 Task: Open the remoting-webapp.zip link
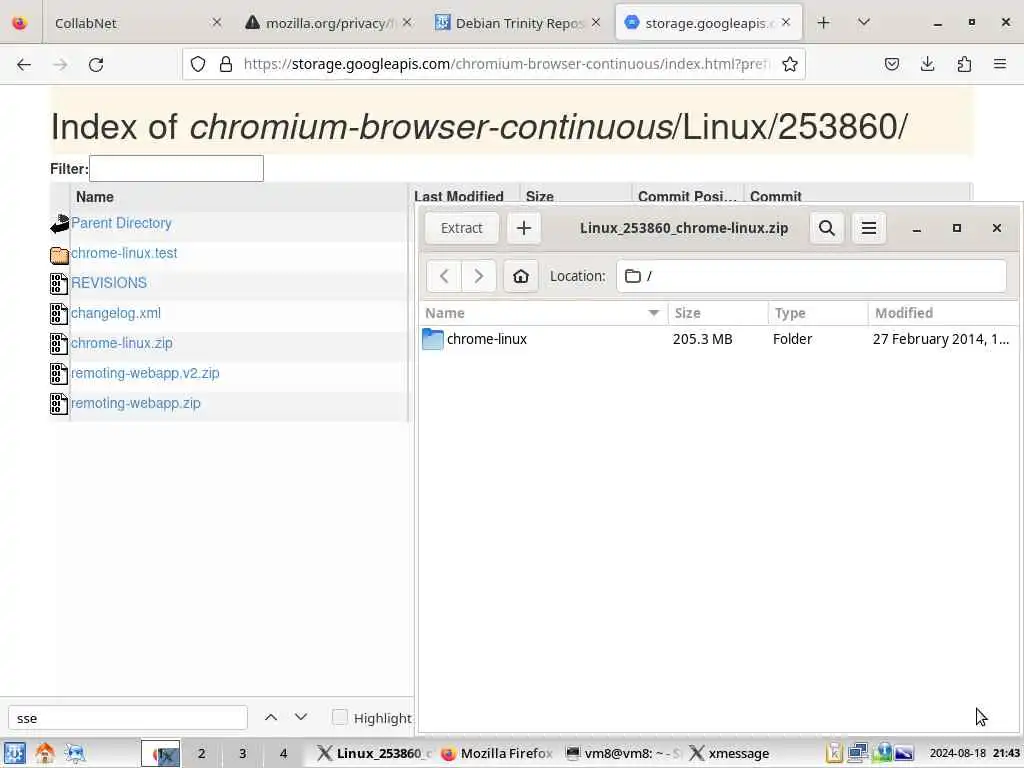pyautogui.click(x=136, y=404)
